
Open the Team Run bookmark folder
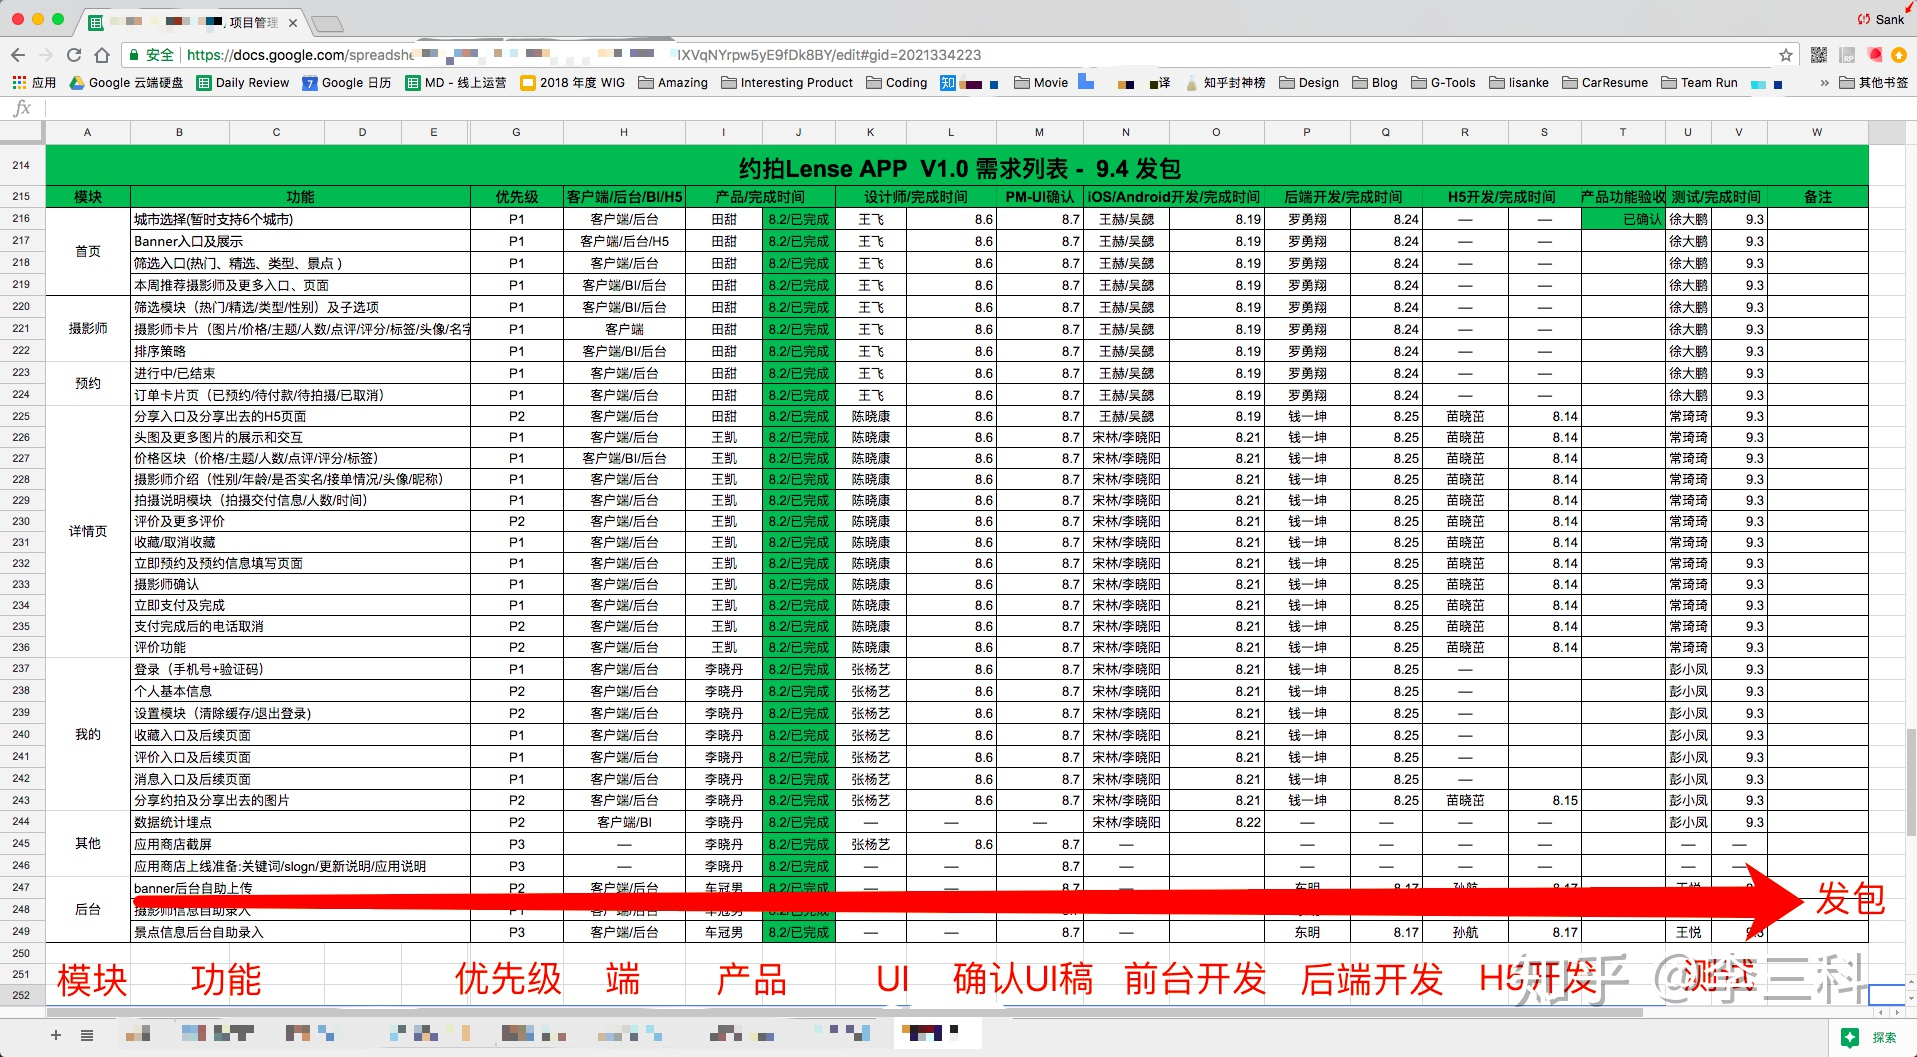(x=1700, y=83)
